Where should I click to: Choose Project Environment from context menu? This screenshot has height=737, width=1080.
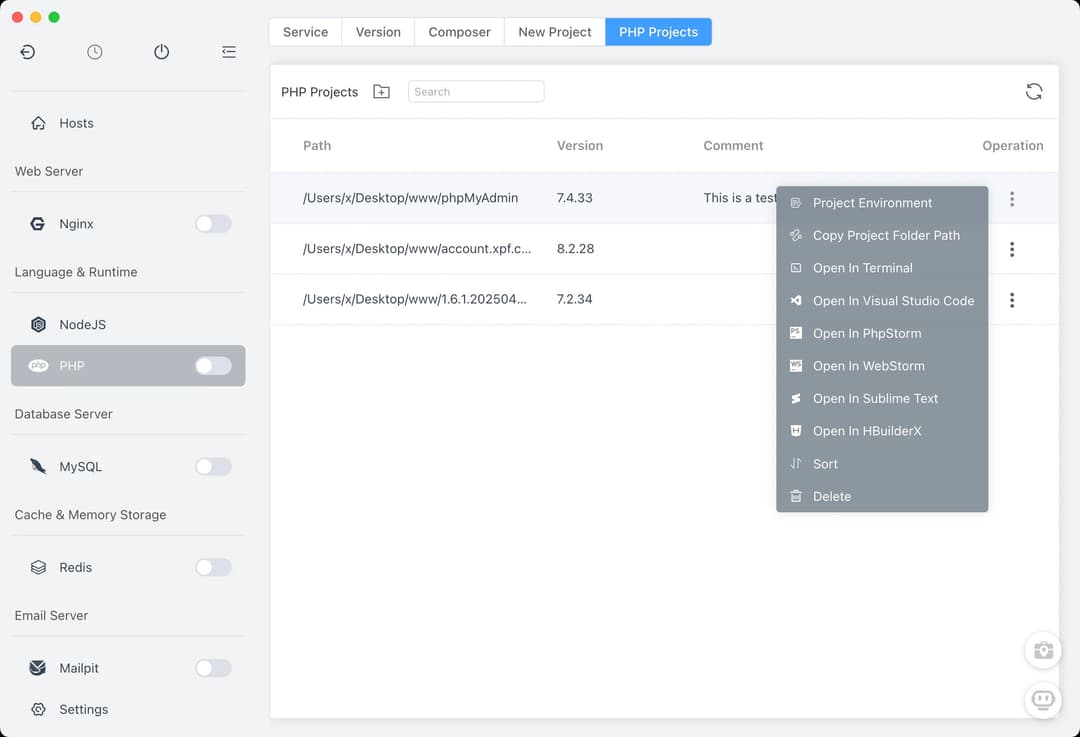pos(882,203)
